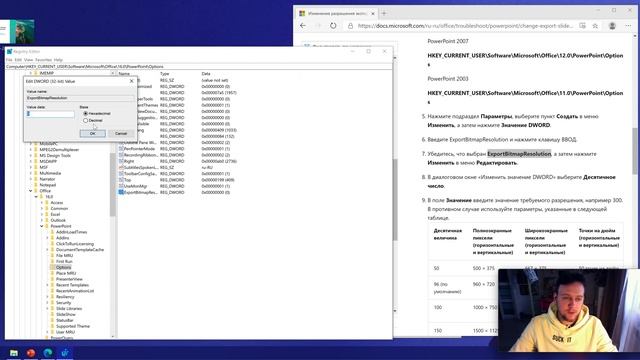
Task: Collapse the Office key
Action: click(31, 191)
